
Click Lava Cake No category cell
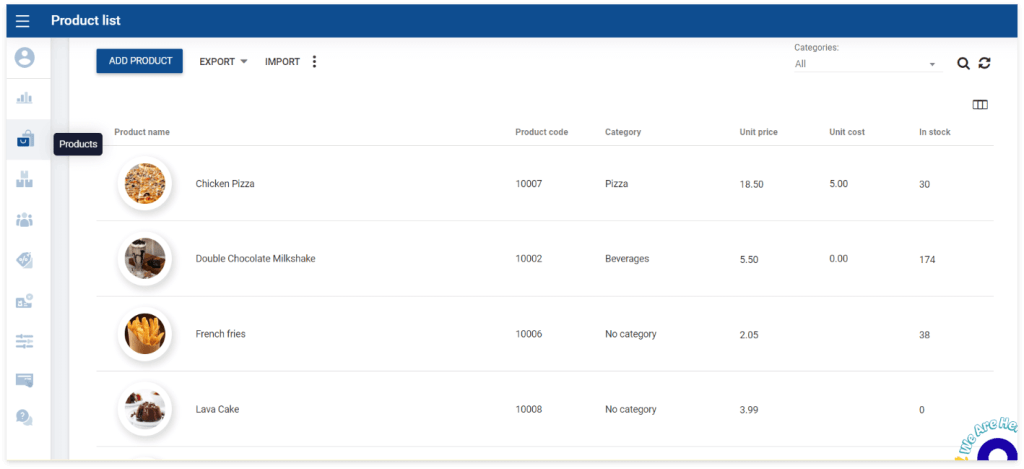pos(630,410)
